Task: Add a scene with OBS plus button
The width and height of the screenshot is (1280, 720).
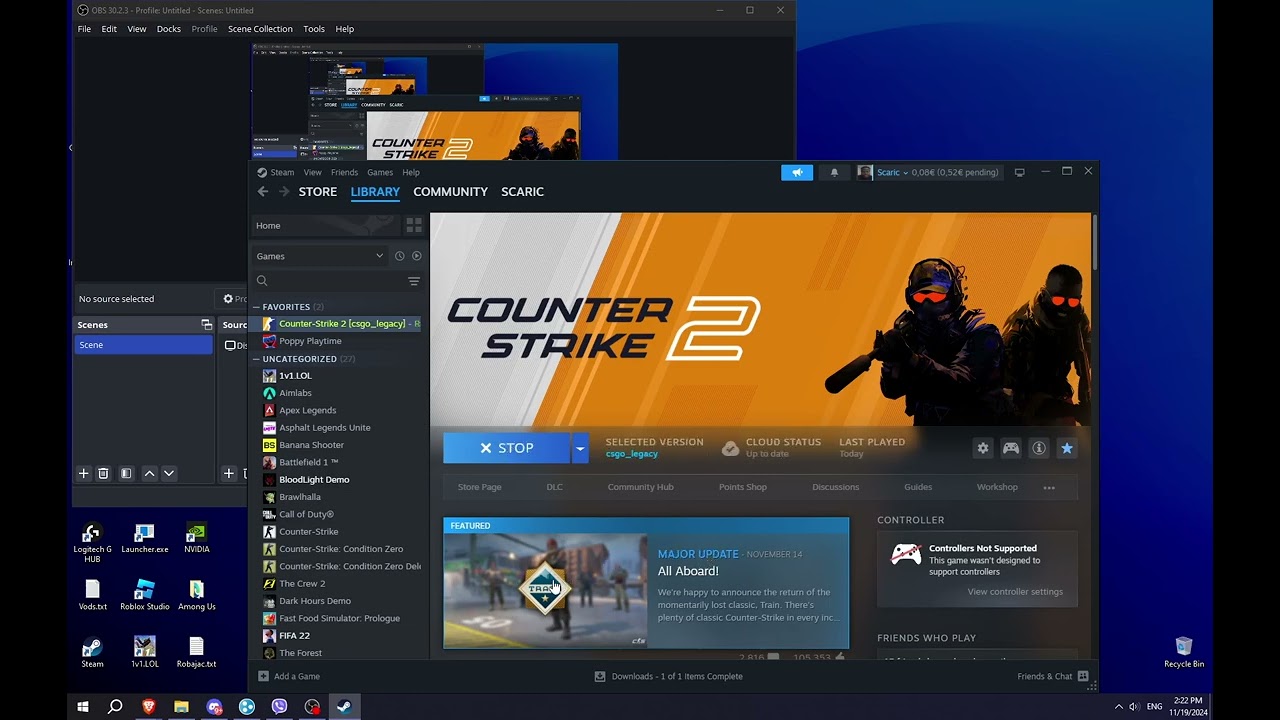Action: click(x=84, y=473)
